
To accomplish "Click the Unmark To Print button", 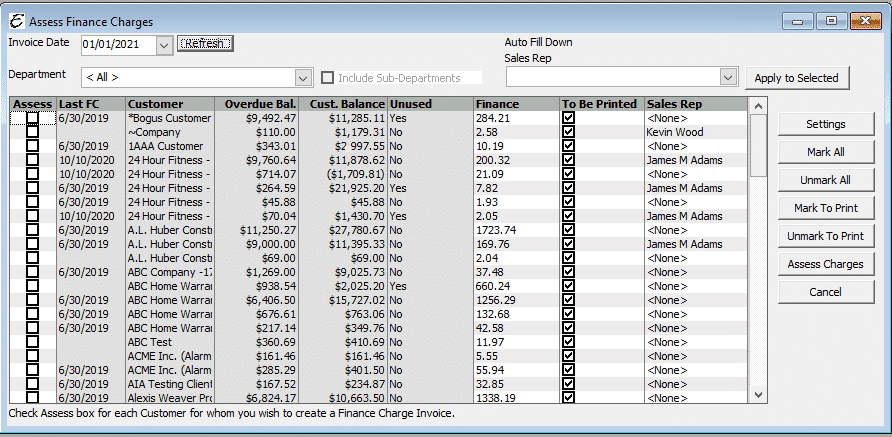I will (x=825, y=236).
